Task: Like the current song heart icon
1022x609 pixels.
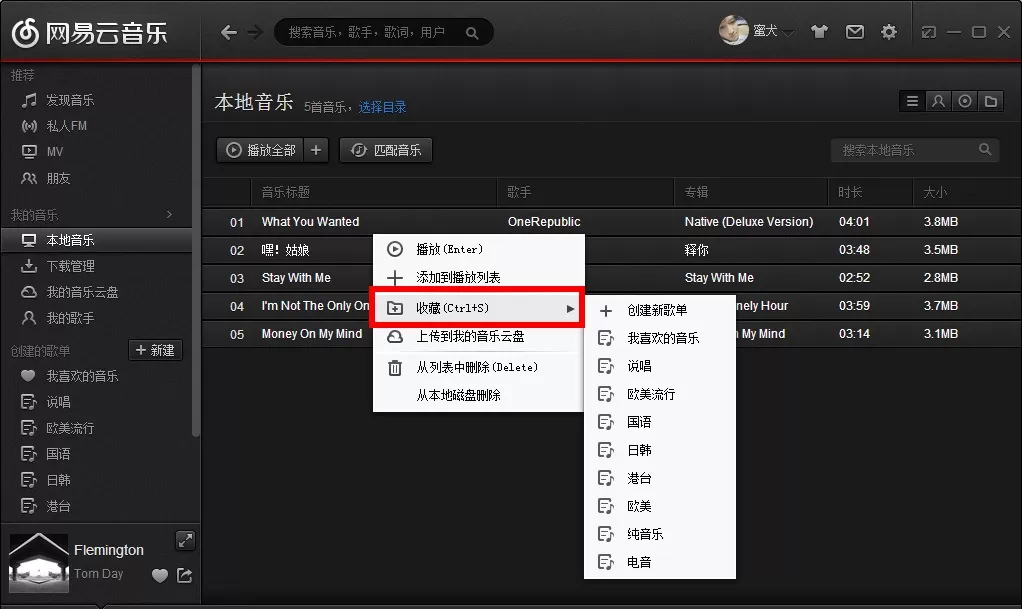Action: [x=160, y=576]
